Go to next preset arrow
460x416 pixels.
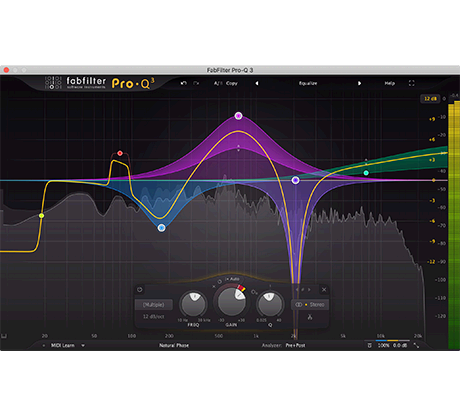(x=359, y=83)
